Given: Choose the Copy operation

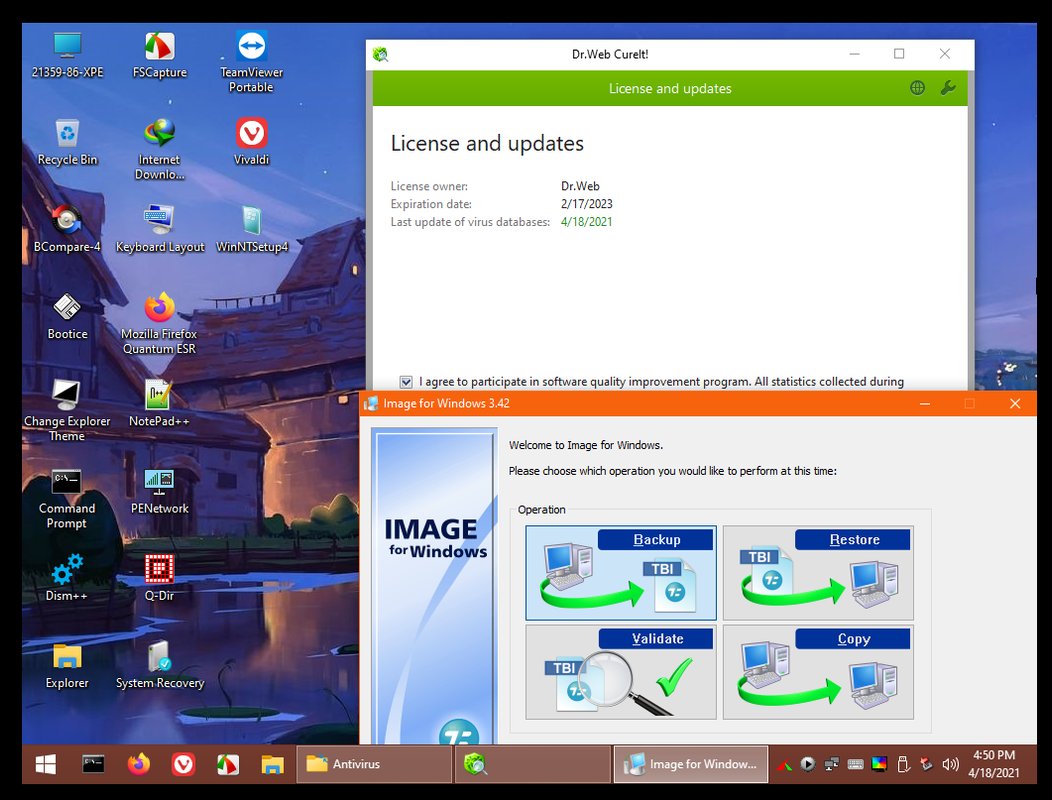Looking at the screenshot, I should (818, 672).
